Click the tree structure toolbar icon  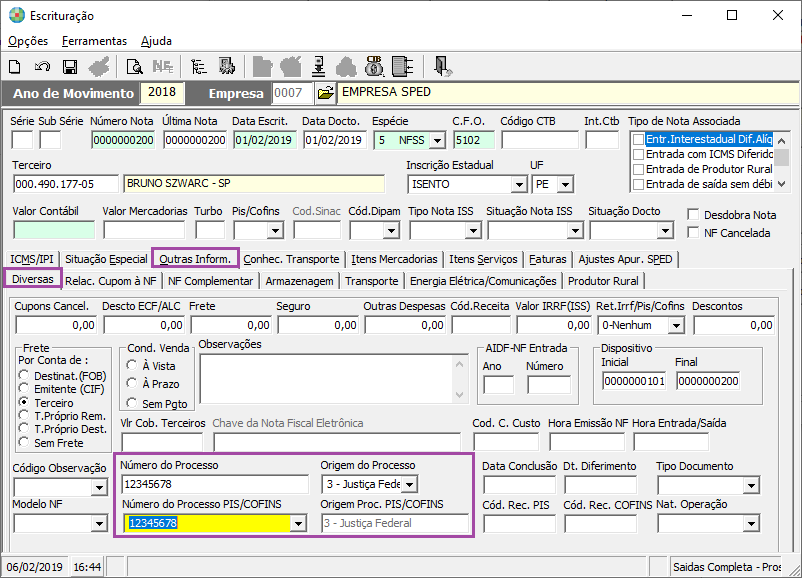pos(198,67)
